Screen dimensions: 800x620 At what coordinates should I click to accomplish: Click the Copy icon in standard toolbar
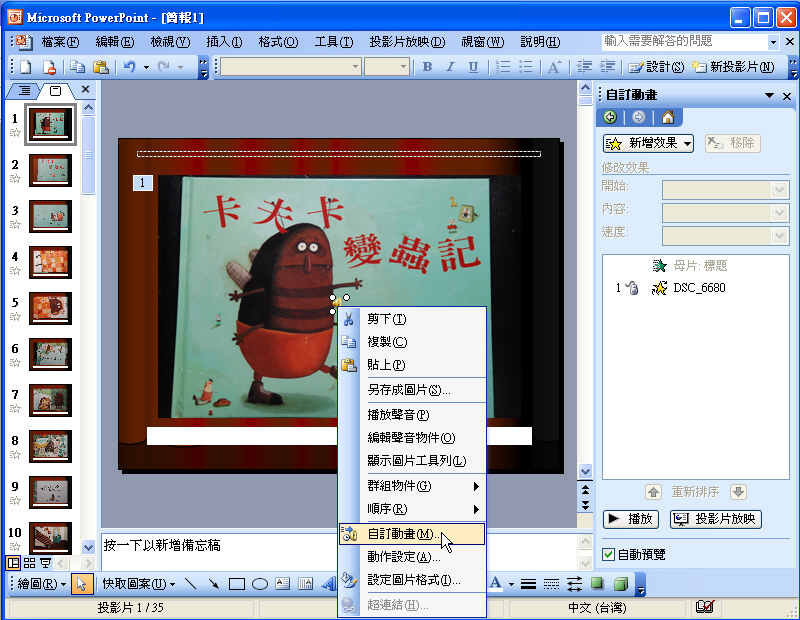(x=78, y=67)
